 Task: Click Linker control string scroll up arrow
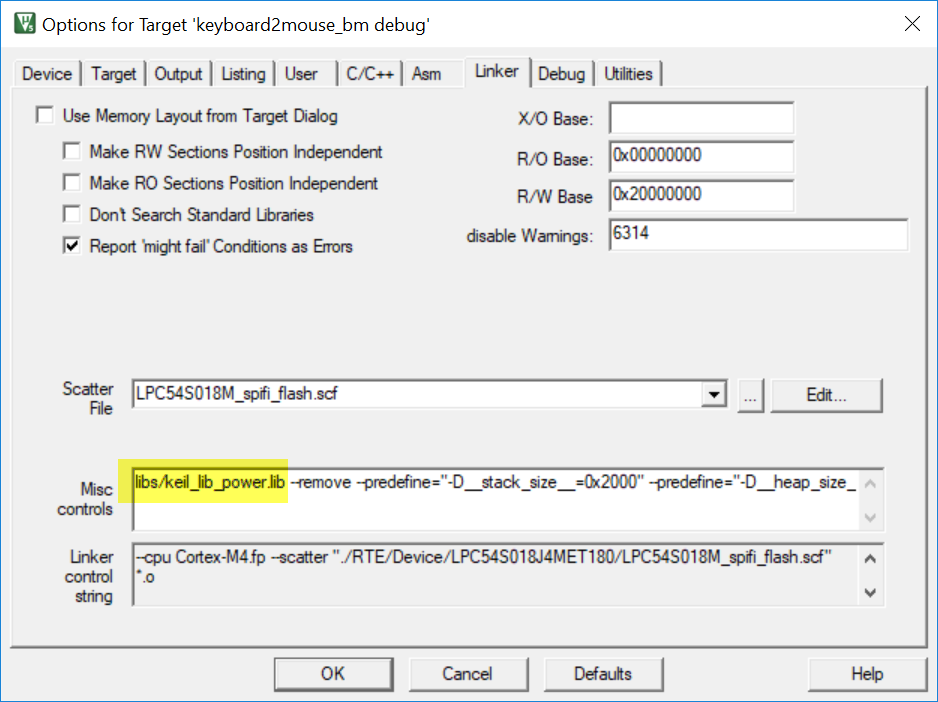pyautogui.click(x=870, y=559)
